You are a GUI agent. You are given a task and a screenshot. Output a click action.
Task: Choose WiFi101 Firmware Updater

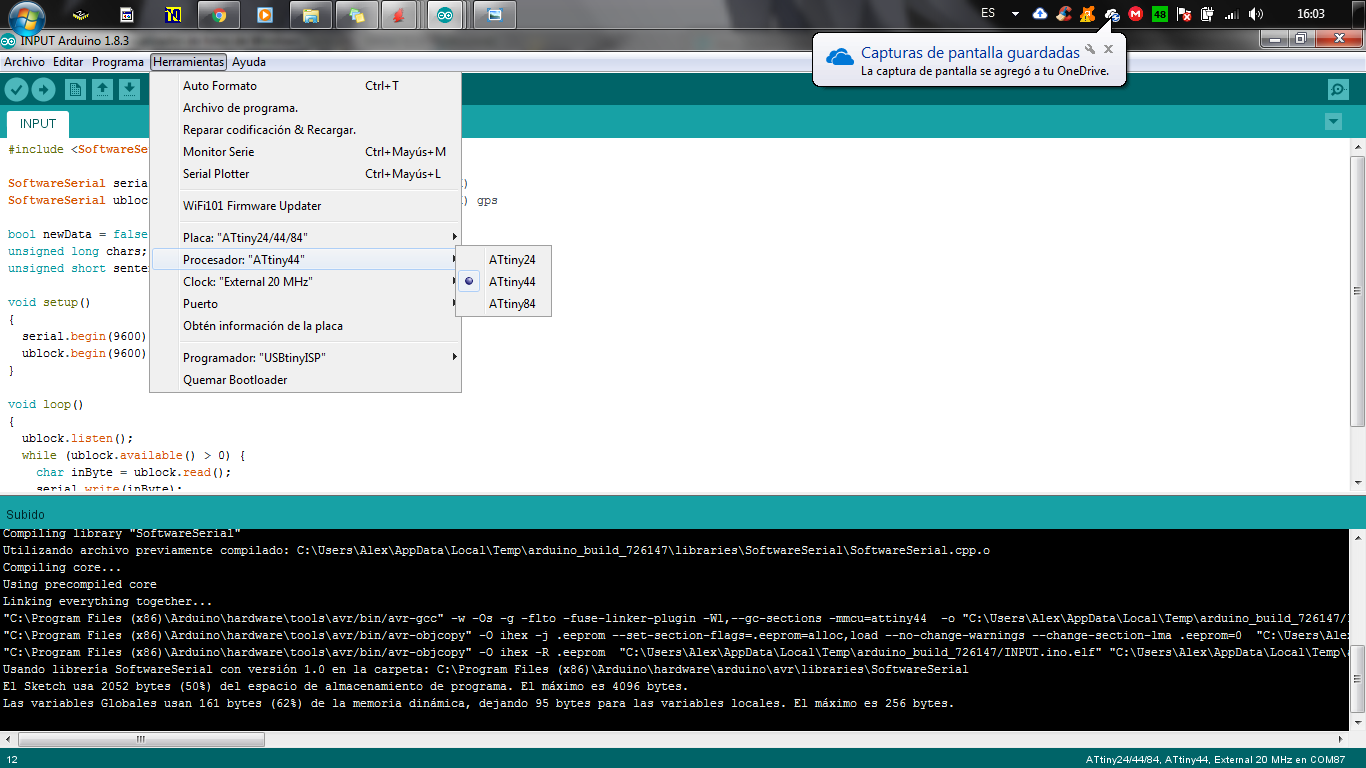tap(305, 206)
